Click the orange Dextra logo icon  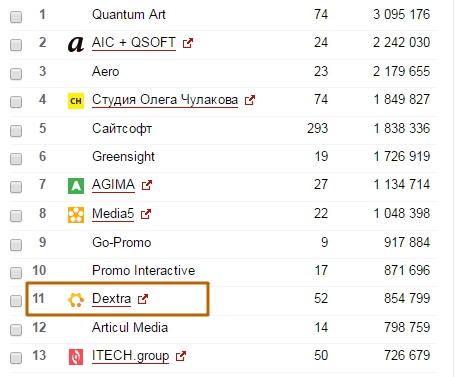click(76, 300)
